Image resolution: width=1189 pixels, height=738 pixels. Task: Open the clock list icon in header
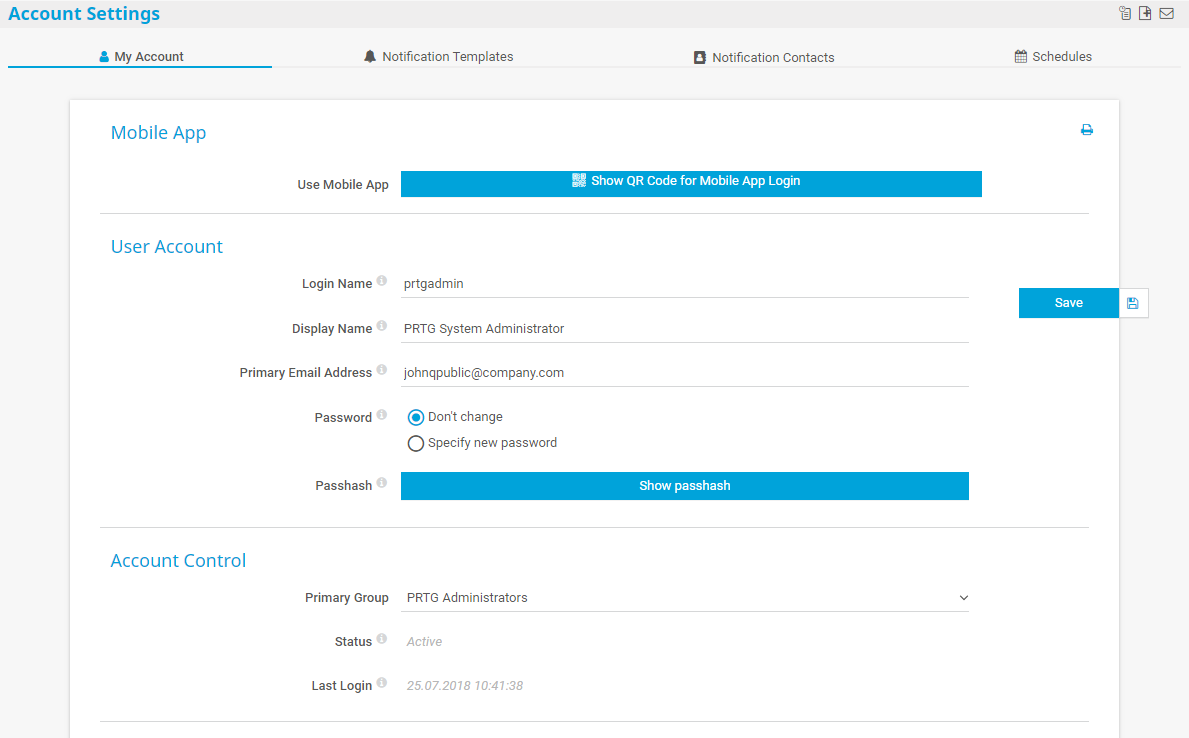tap(1125, 13)
